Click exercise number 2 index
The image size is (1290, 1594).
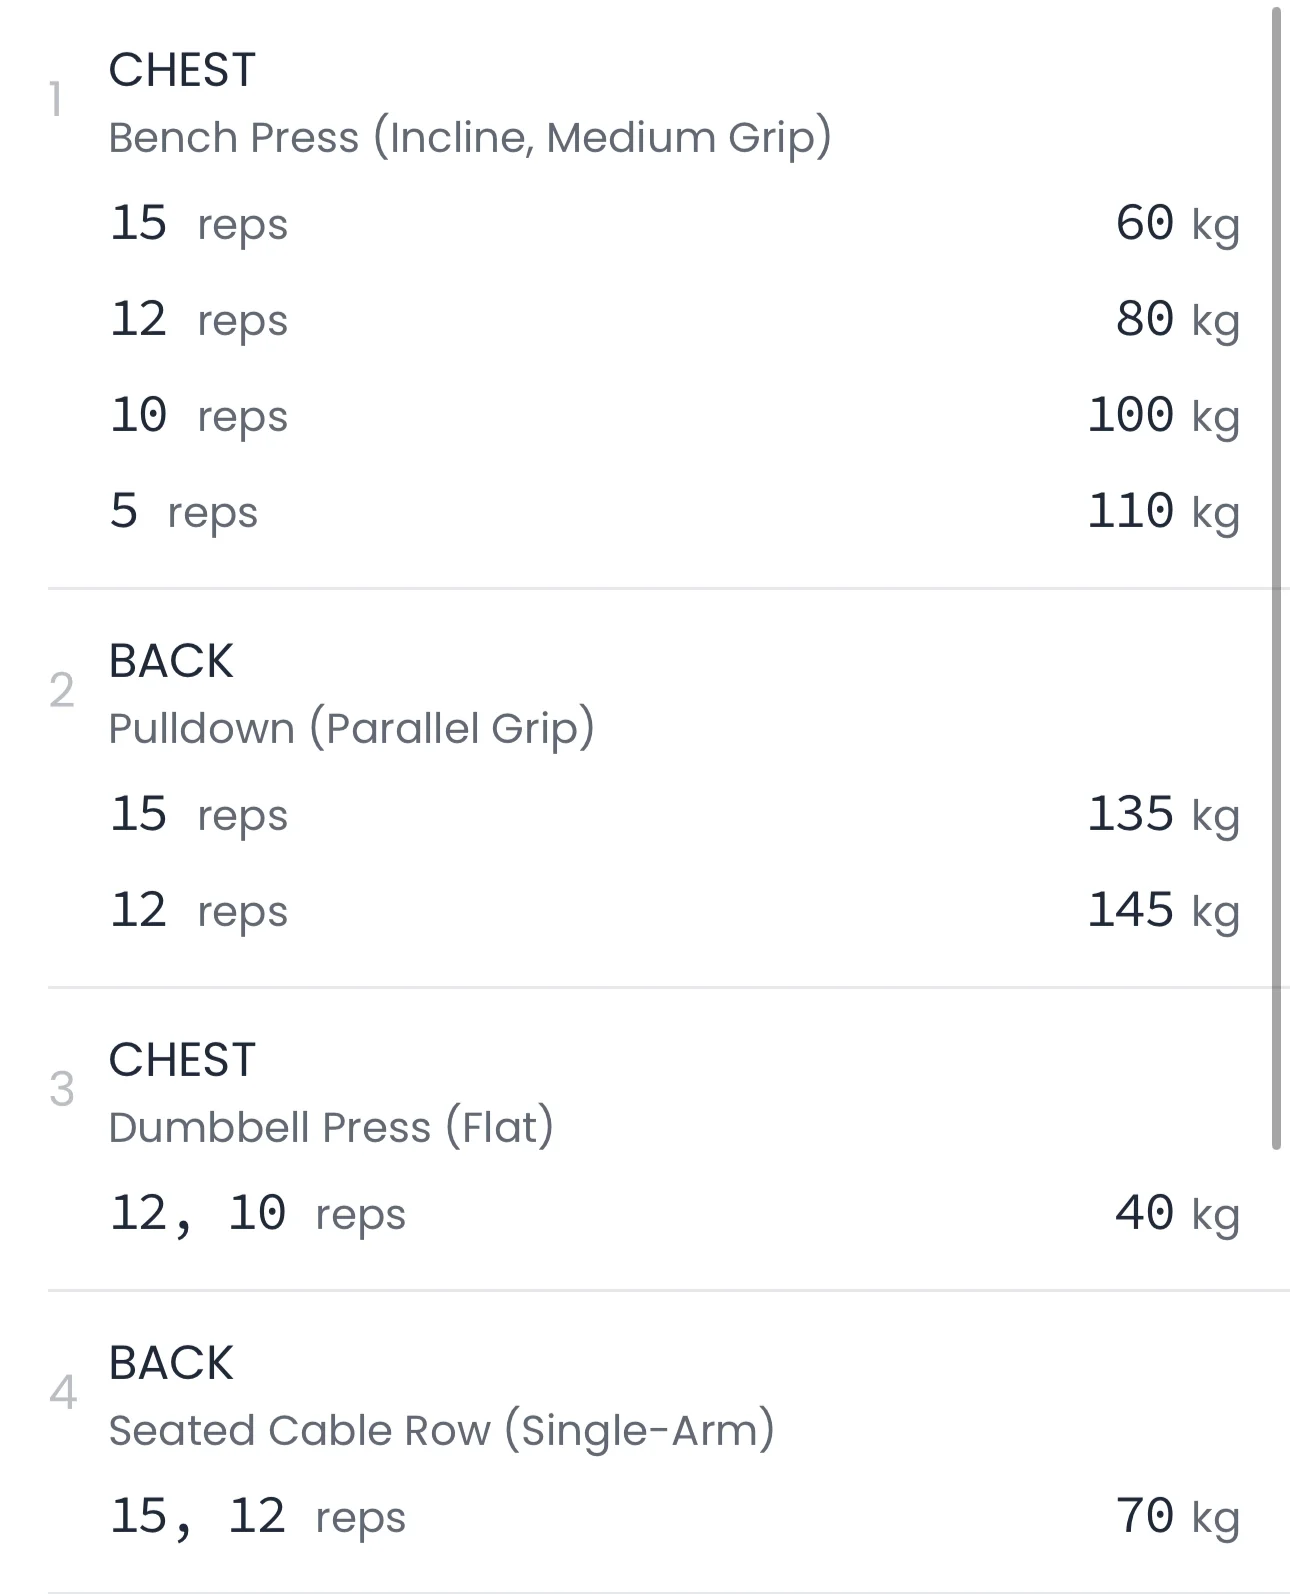[x=62, y=691]
